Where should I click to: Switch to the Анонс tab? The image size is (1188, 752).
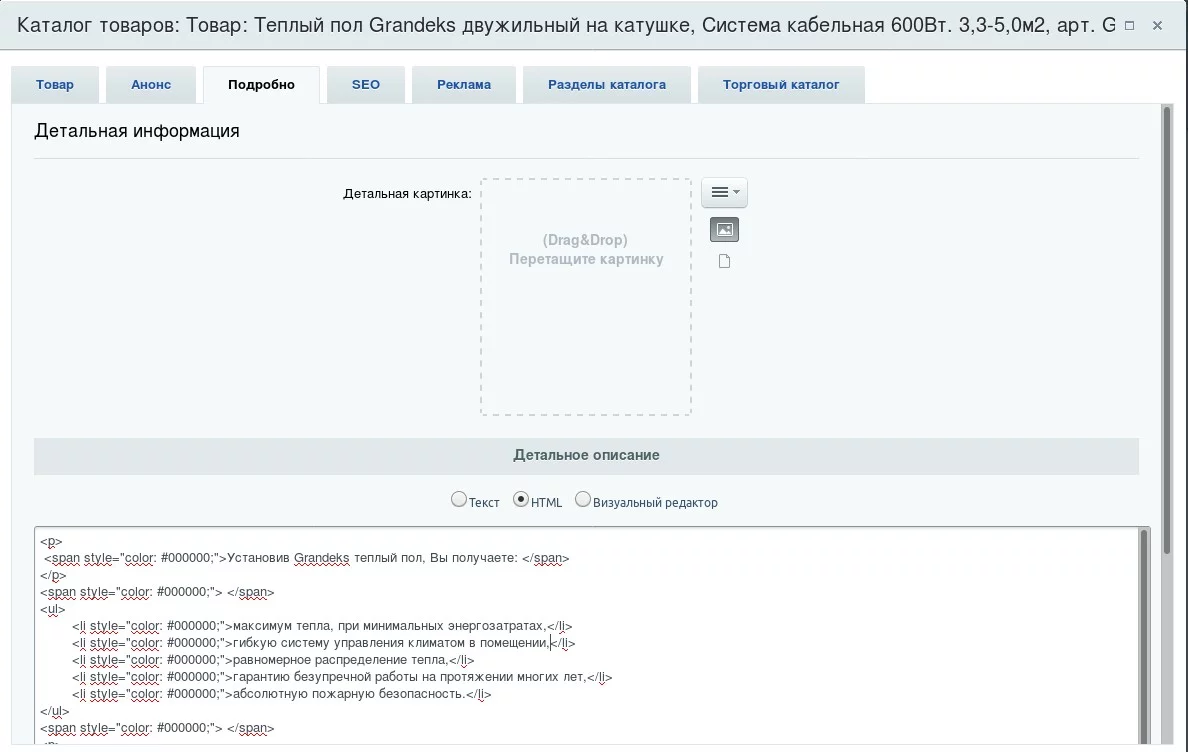(x=151, y=85)
